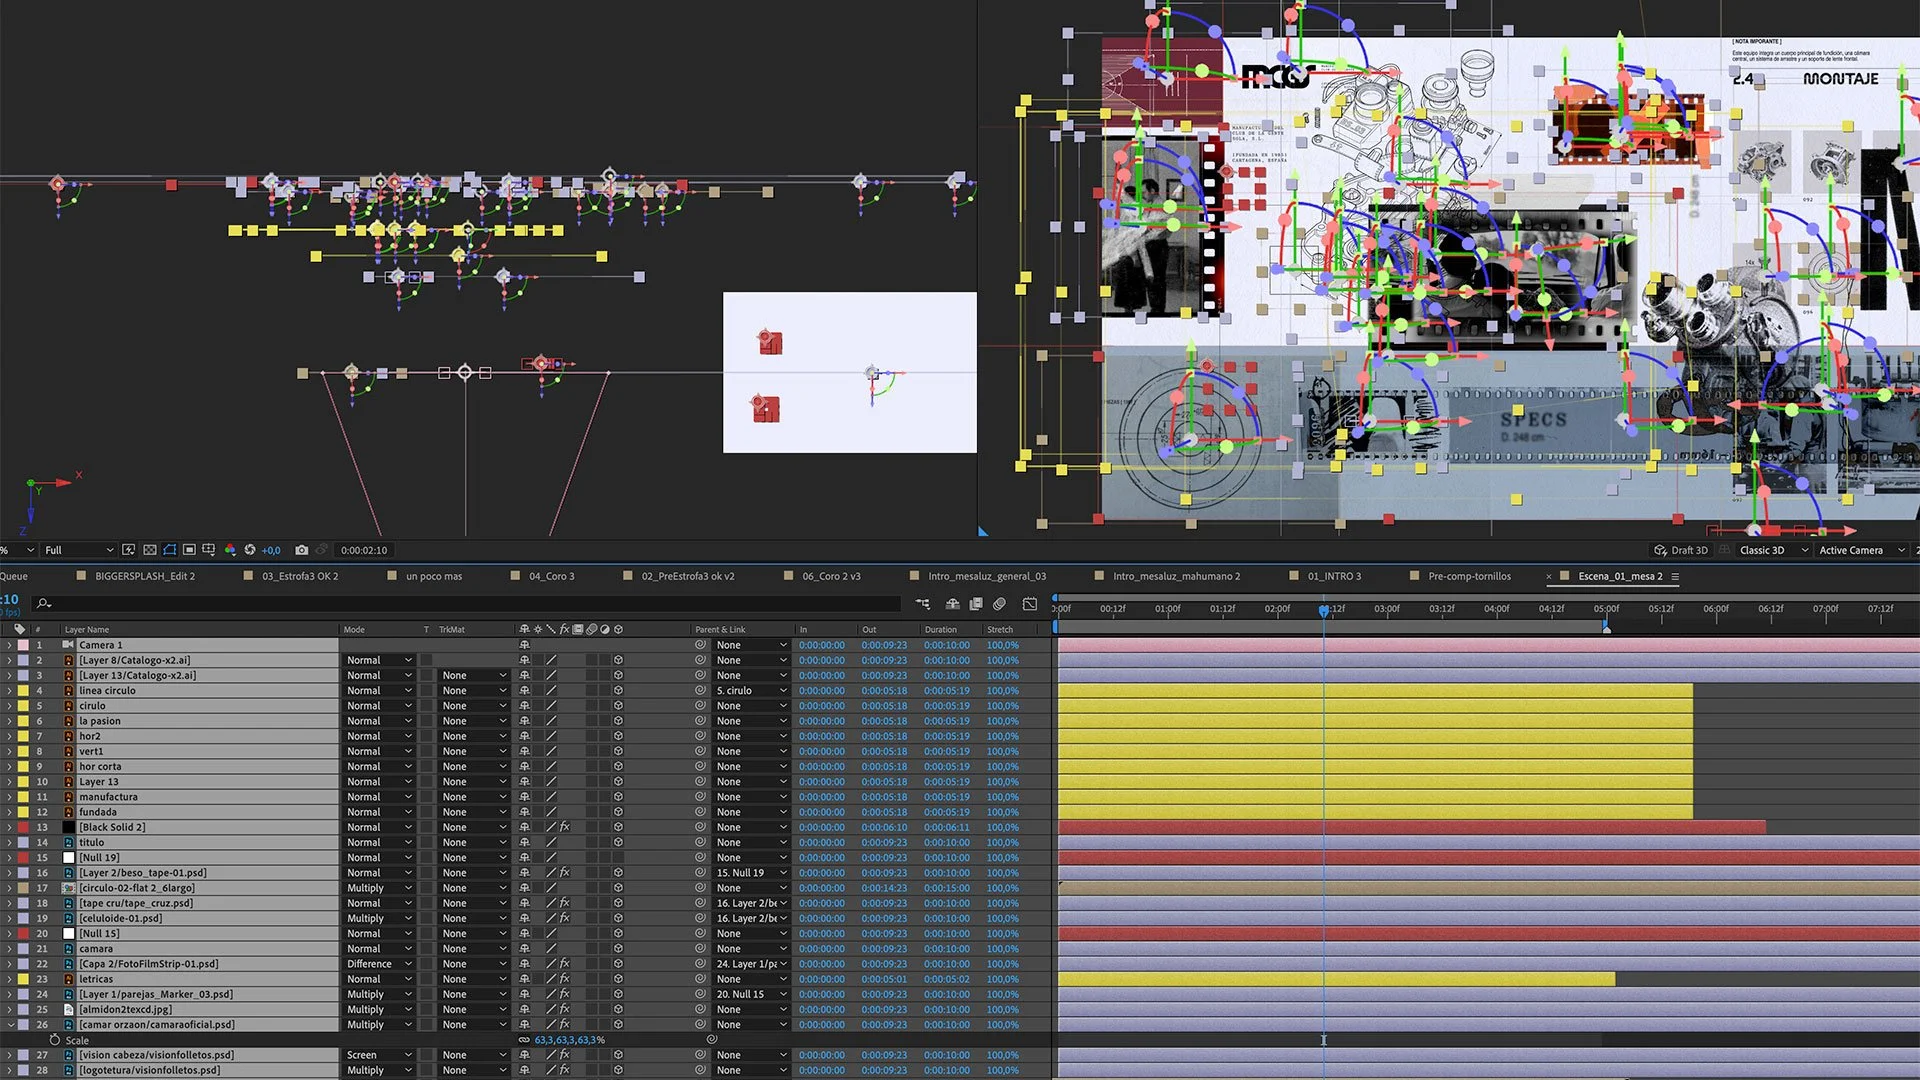Viewport: 1920px width, 1080px height.
Task: Toggle effects switch for letricas layer
Action: pos(564,979)
